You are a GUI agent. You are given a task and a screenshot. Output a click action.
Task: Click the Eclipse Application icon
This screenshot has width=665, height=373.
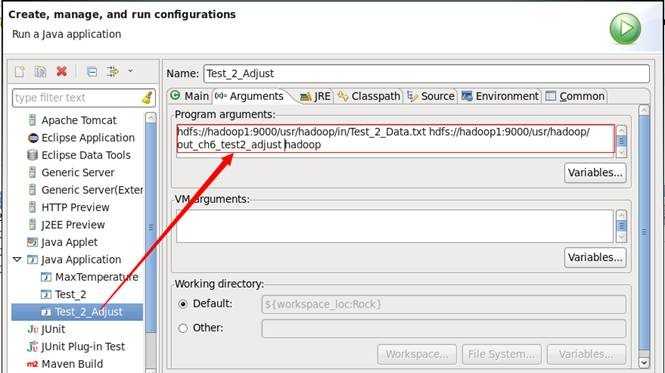33,138
